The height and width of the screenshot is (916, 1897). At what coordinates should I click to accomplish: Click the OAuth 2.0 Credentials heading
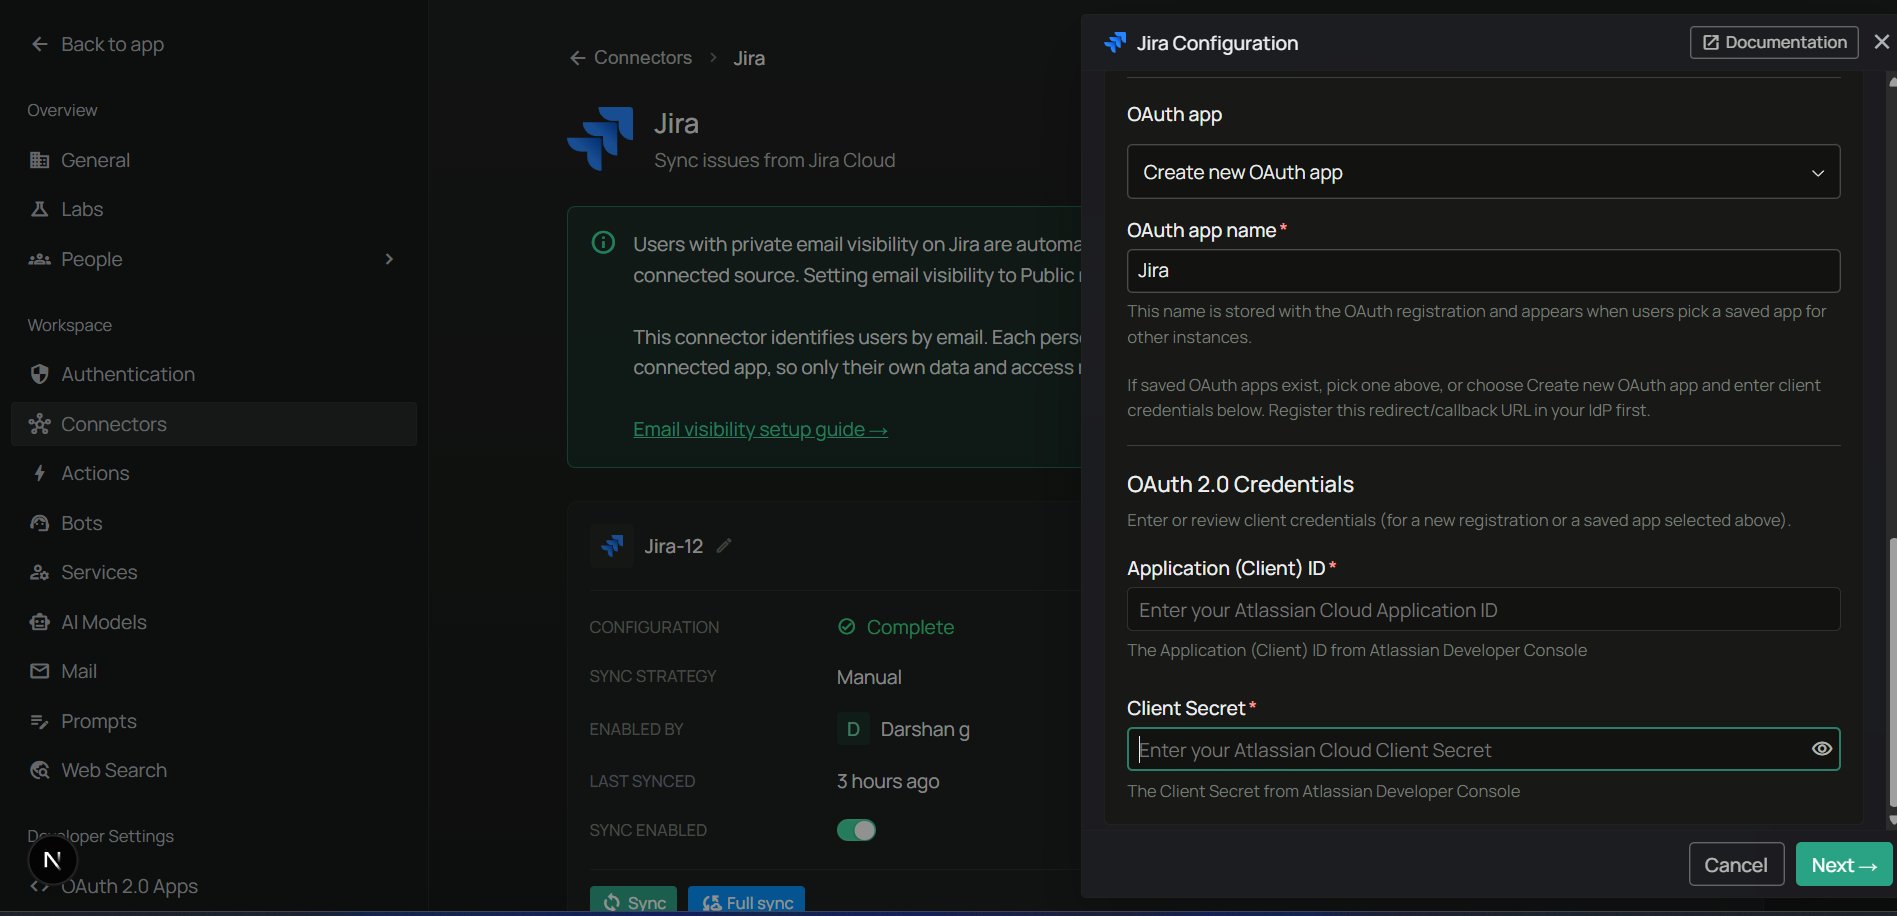tap(1240, 484)
